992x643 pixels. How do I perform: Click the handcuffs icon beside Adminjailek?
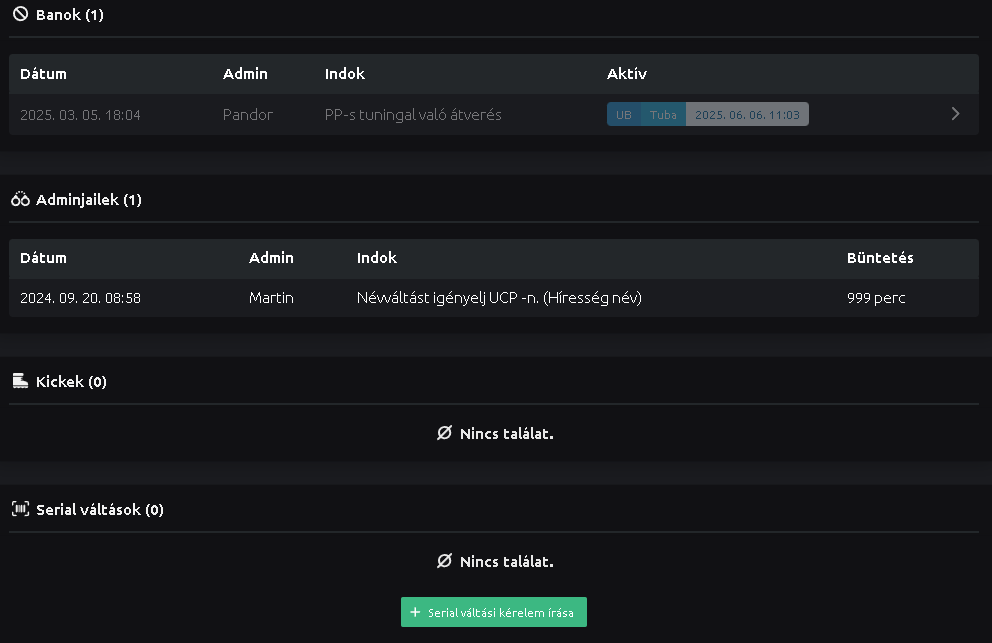pyautogui.click(x=20, y=200)
